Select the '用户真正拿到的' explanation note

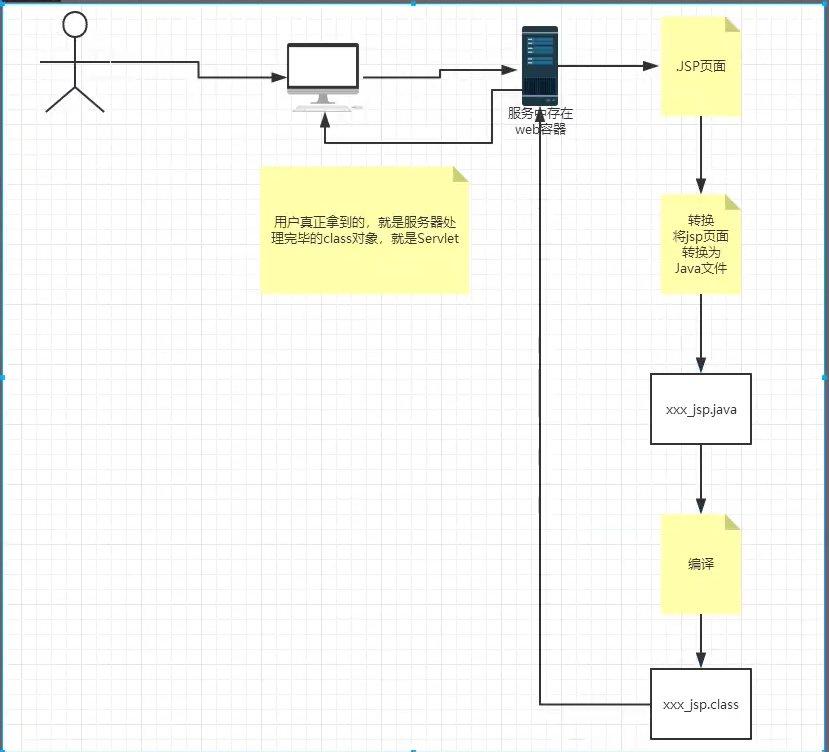click(364, 230)
